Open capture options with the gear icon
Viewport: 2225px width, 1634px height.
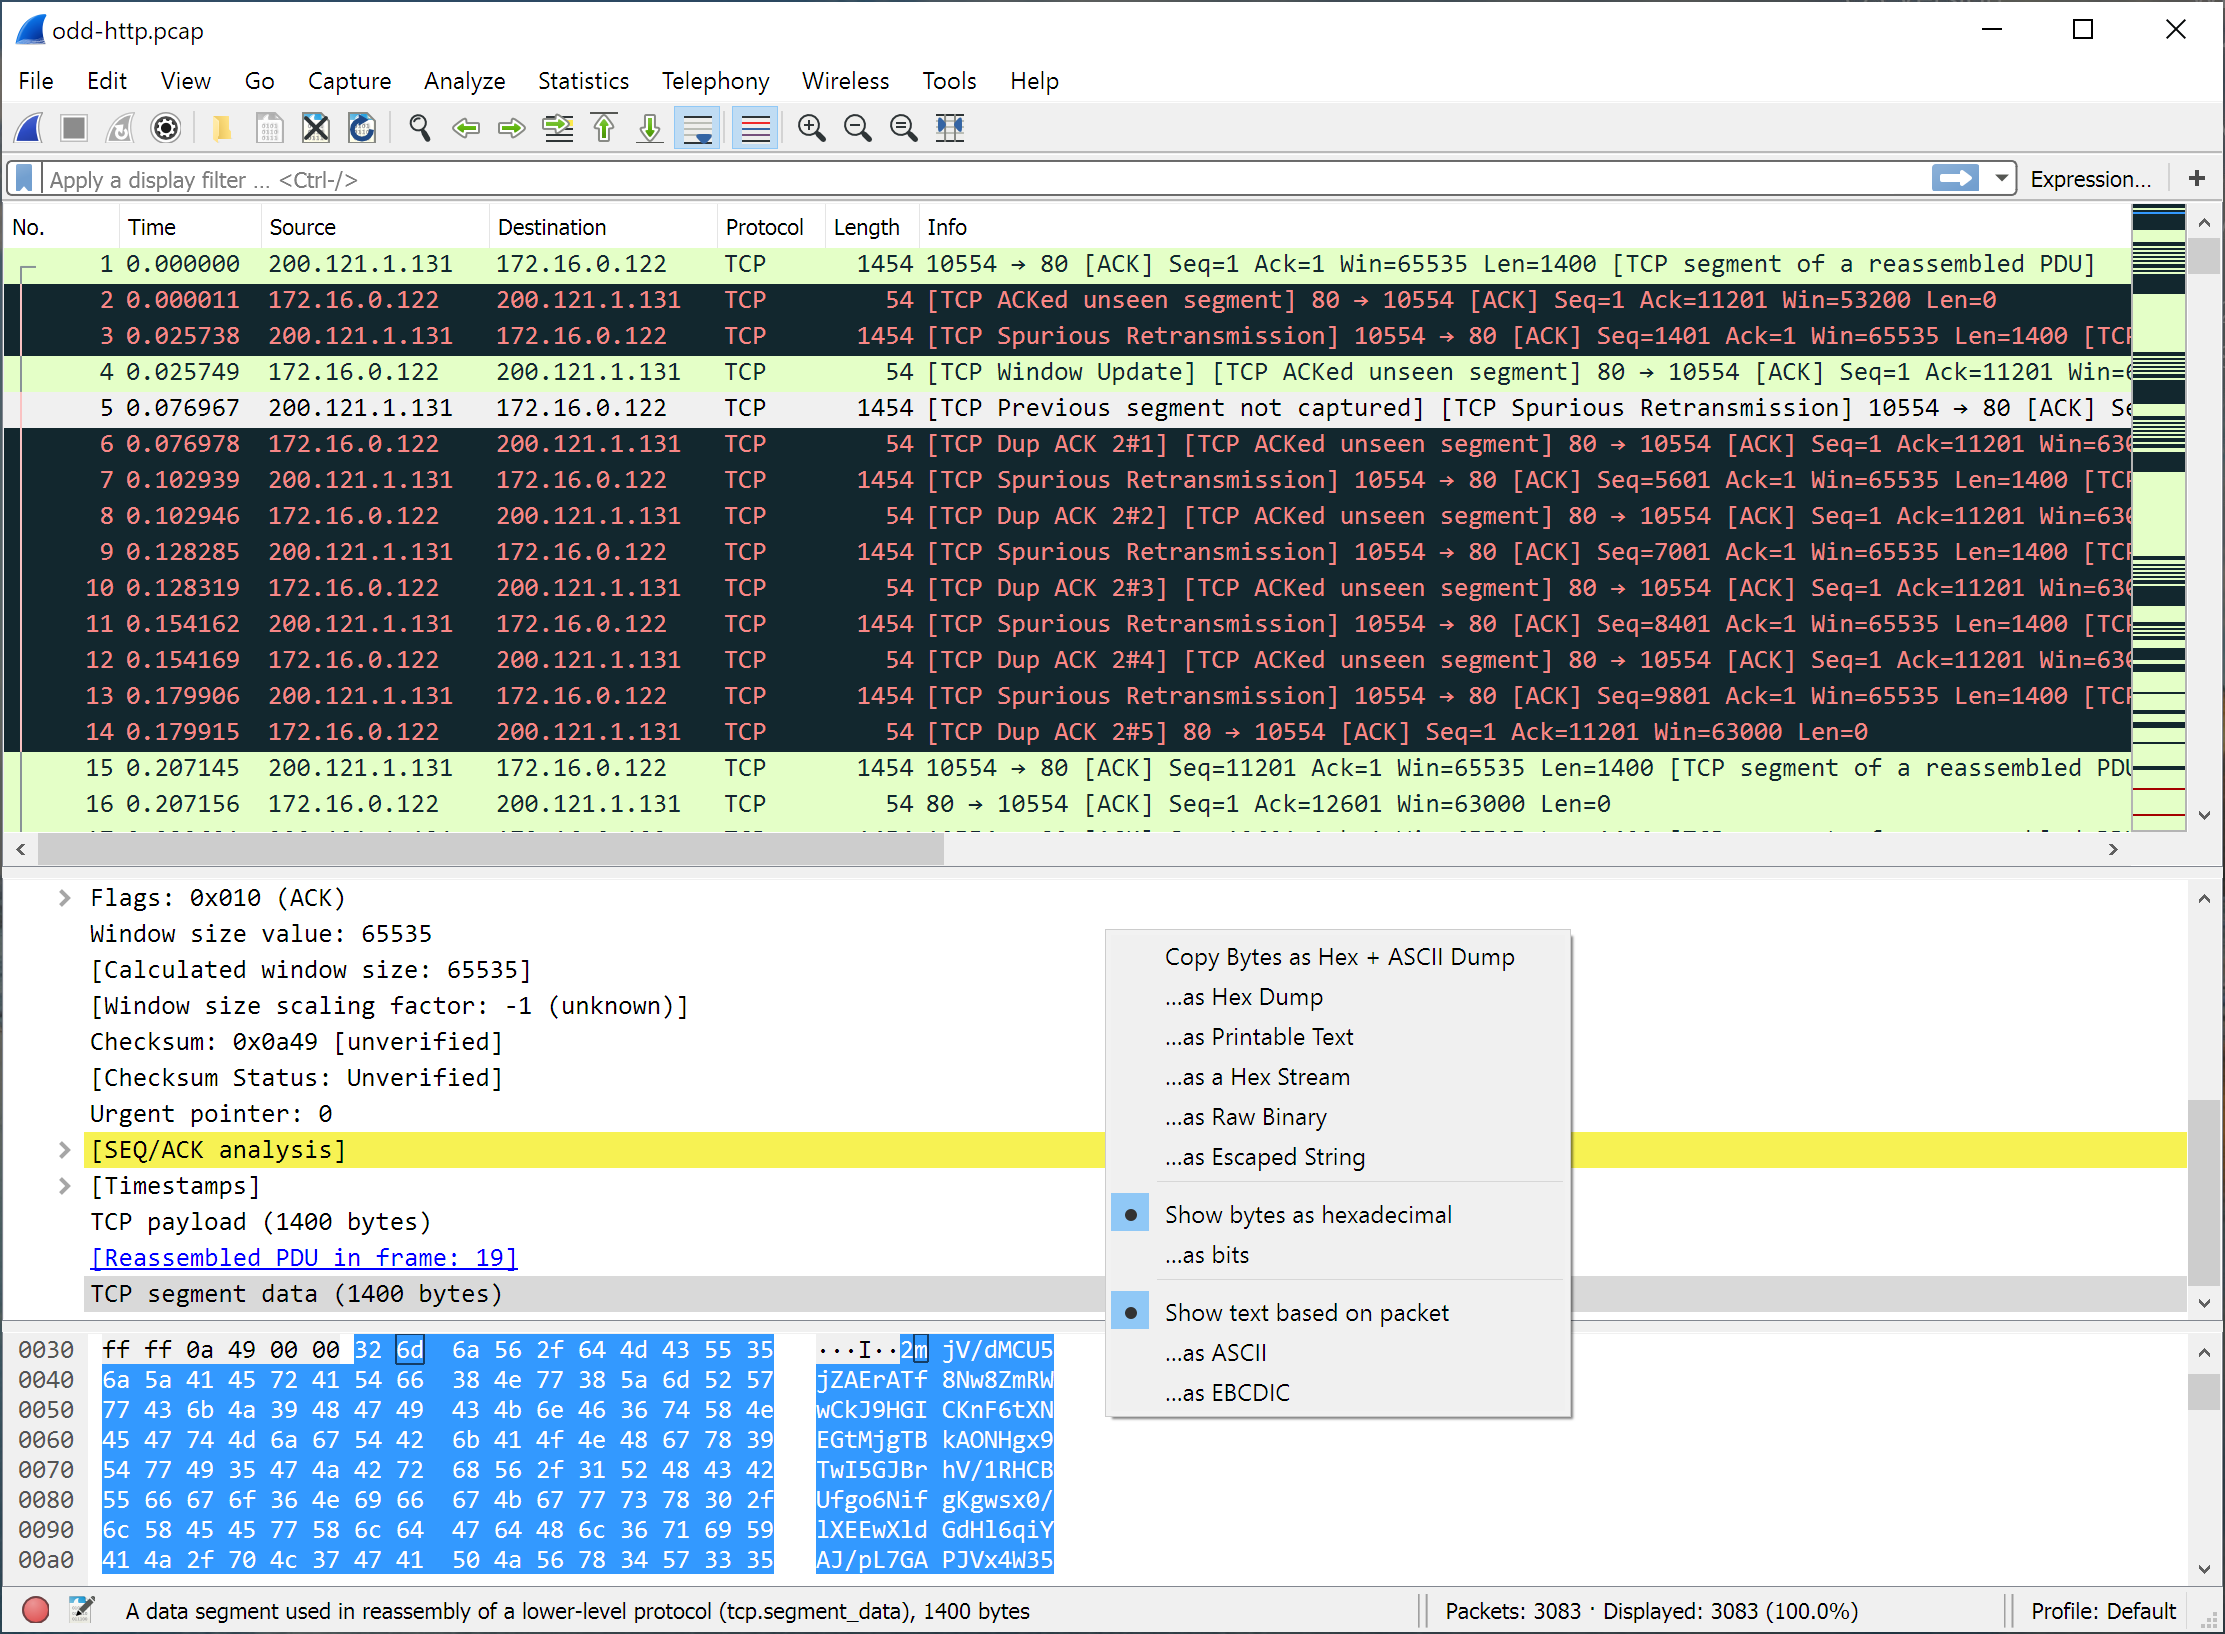[166, 128]
